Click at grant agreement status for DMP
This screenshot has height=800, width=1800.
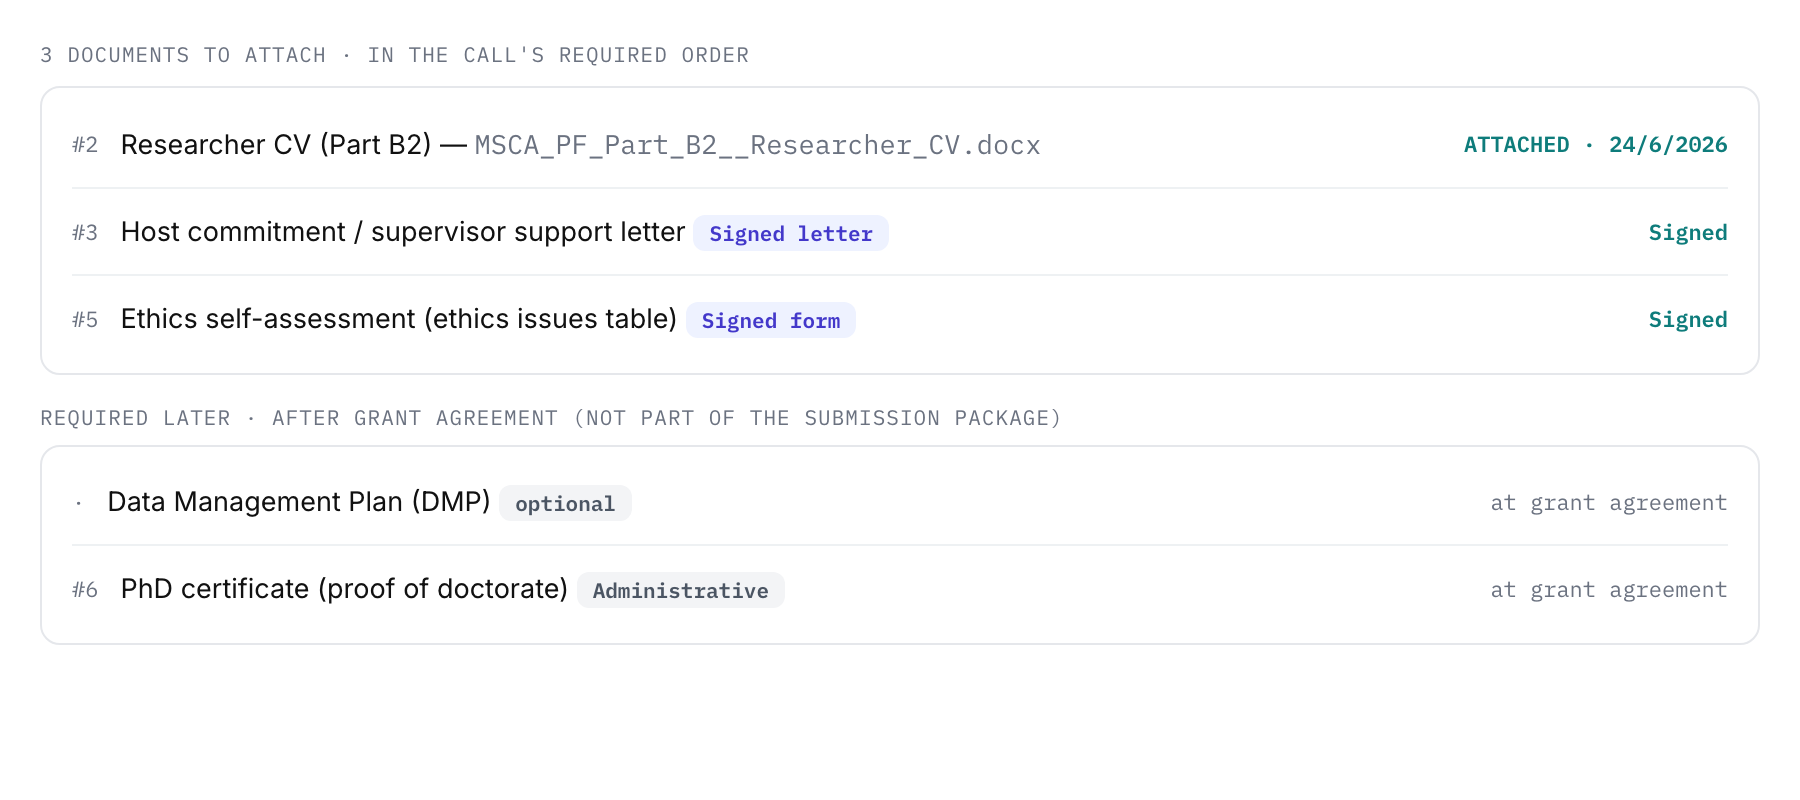tap(1608, 503)
